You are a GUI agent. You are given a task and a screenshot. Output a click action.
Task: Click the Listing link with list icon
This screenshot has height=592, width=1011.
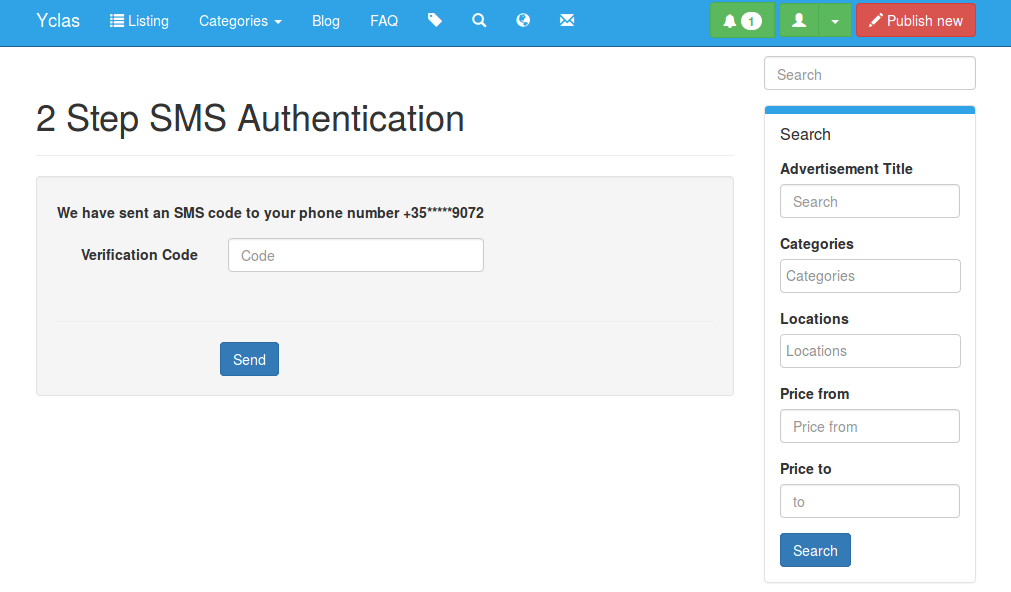point(139,21)
